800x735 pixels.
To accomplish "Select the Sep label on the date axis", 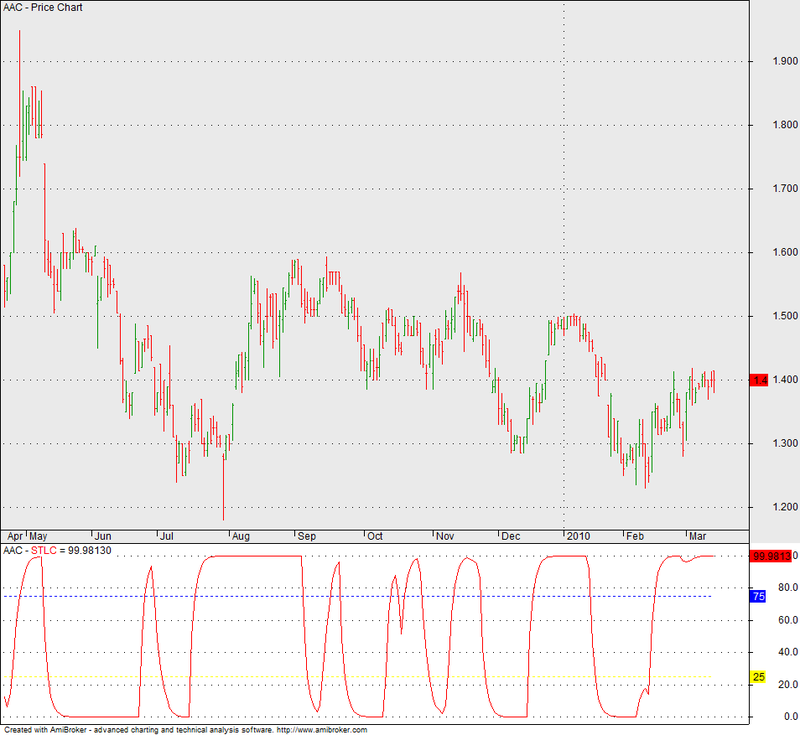I will [307, 536].
